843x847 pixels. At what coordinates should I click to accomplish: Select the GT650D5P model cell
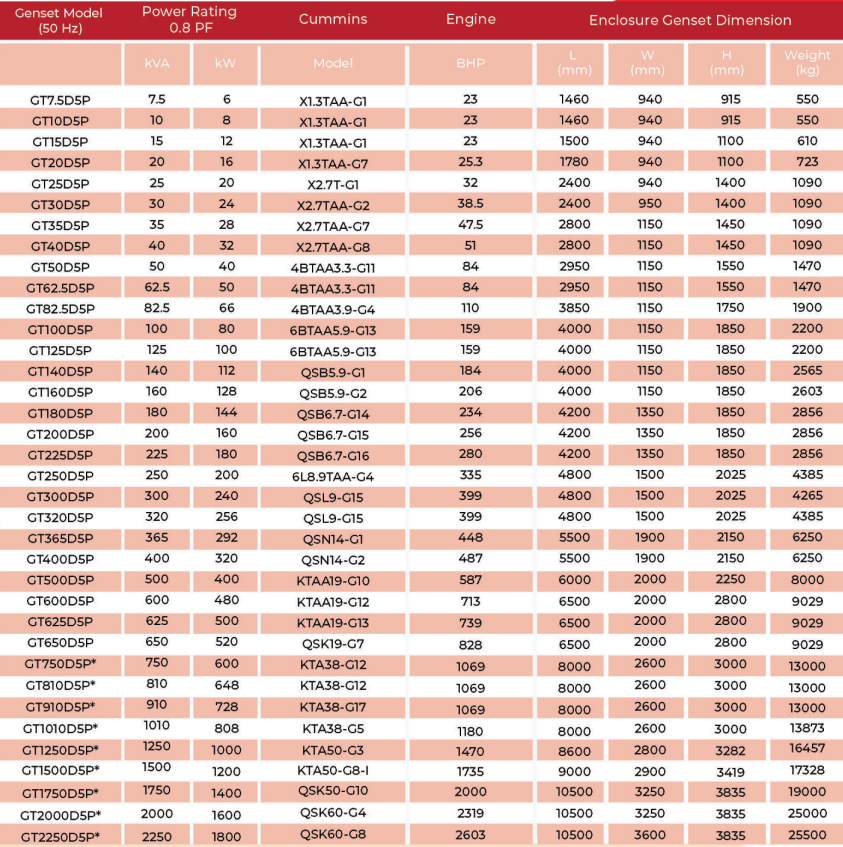click(x=60, y=643)
